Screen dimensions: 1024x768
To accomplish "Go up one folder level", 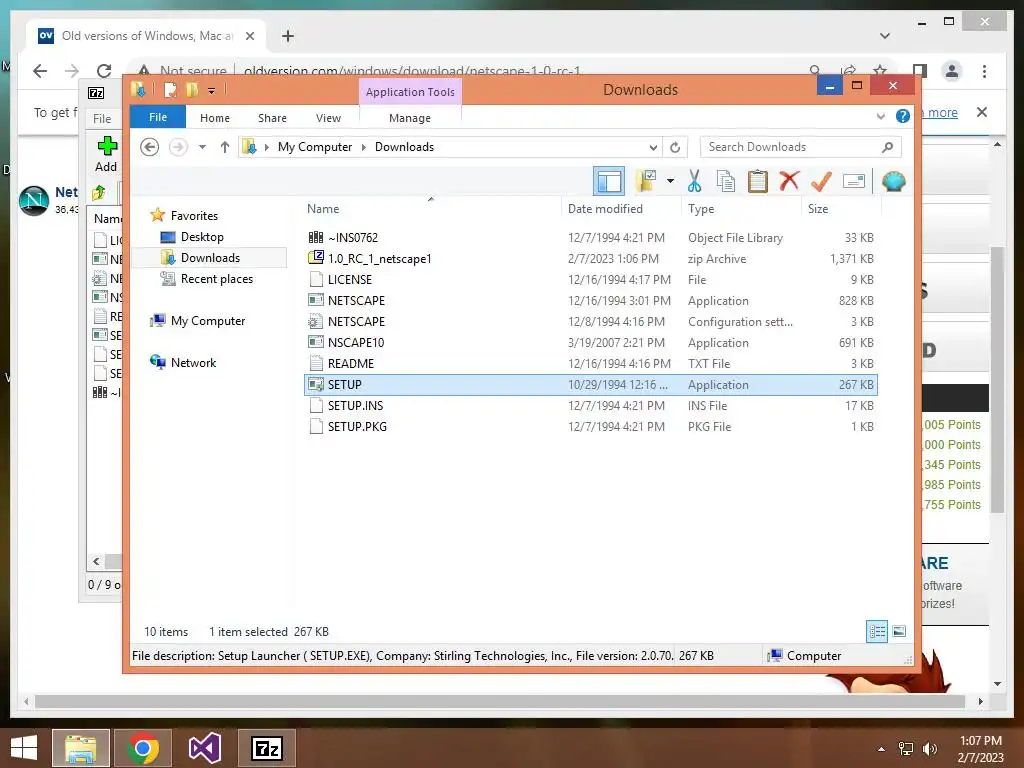I will [225, 147].
